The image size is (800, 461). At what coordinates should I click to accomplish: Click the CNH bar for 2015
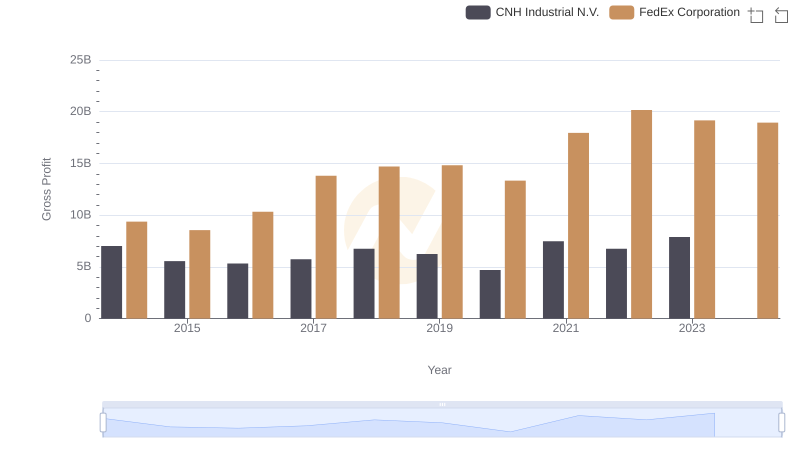tap(174, 290)
